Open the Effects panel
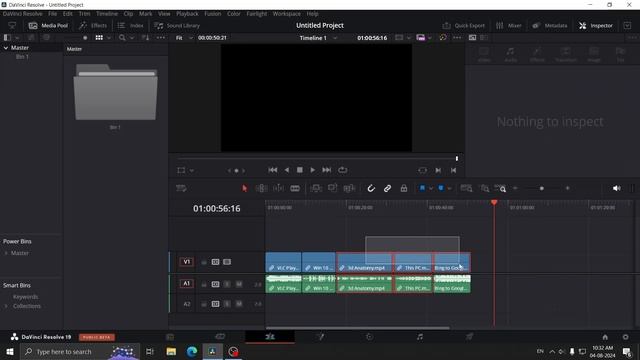Image resolution: width=640 pixels, height=360 pixels. point(93,25)
